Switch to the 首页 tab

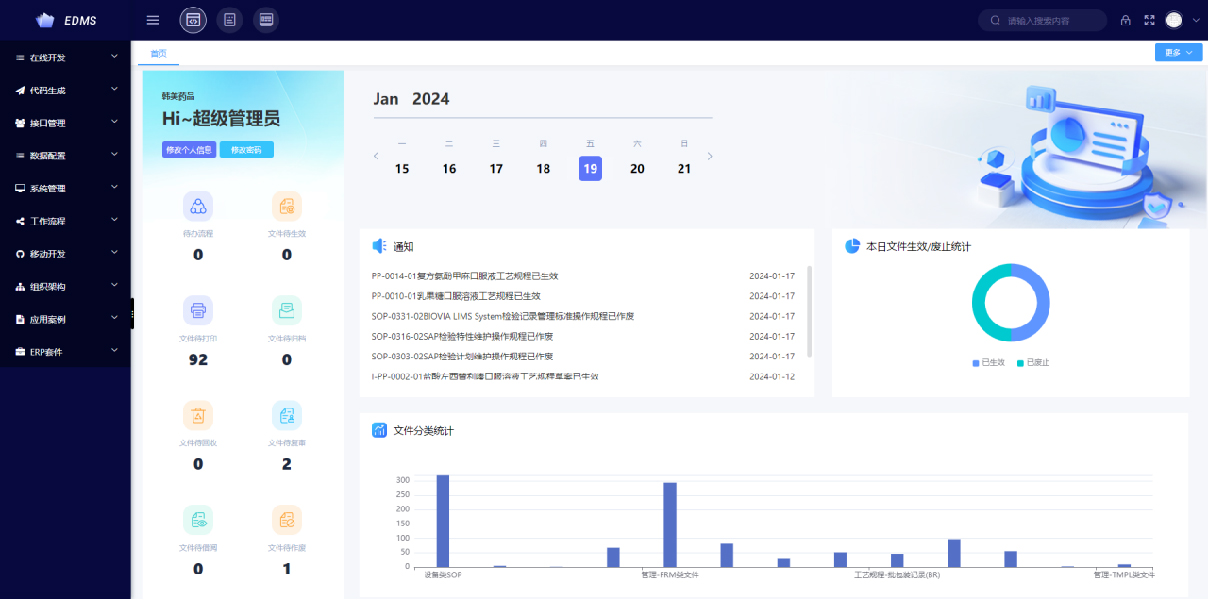tap(158, 53)
